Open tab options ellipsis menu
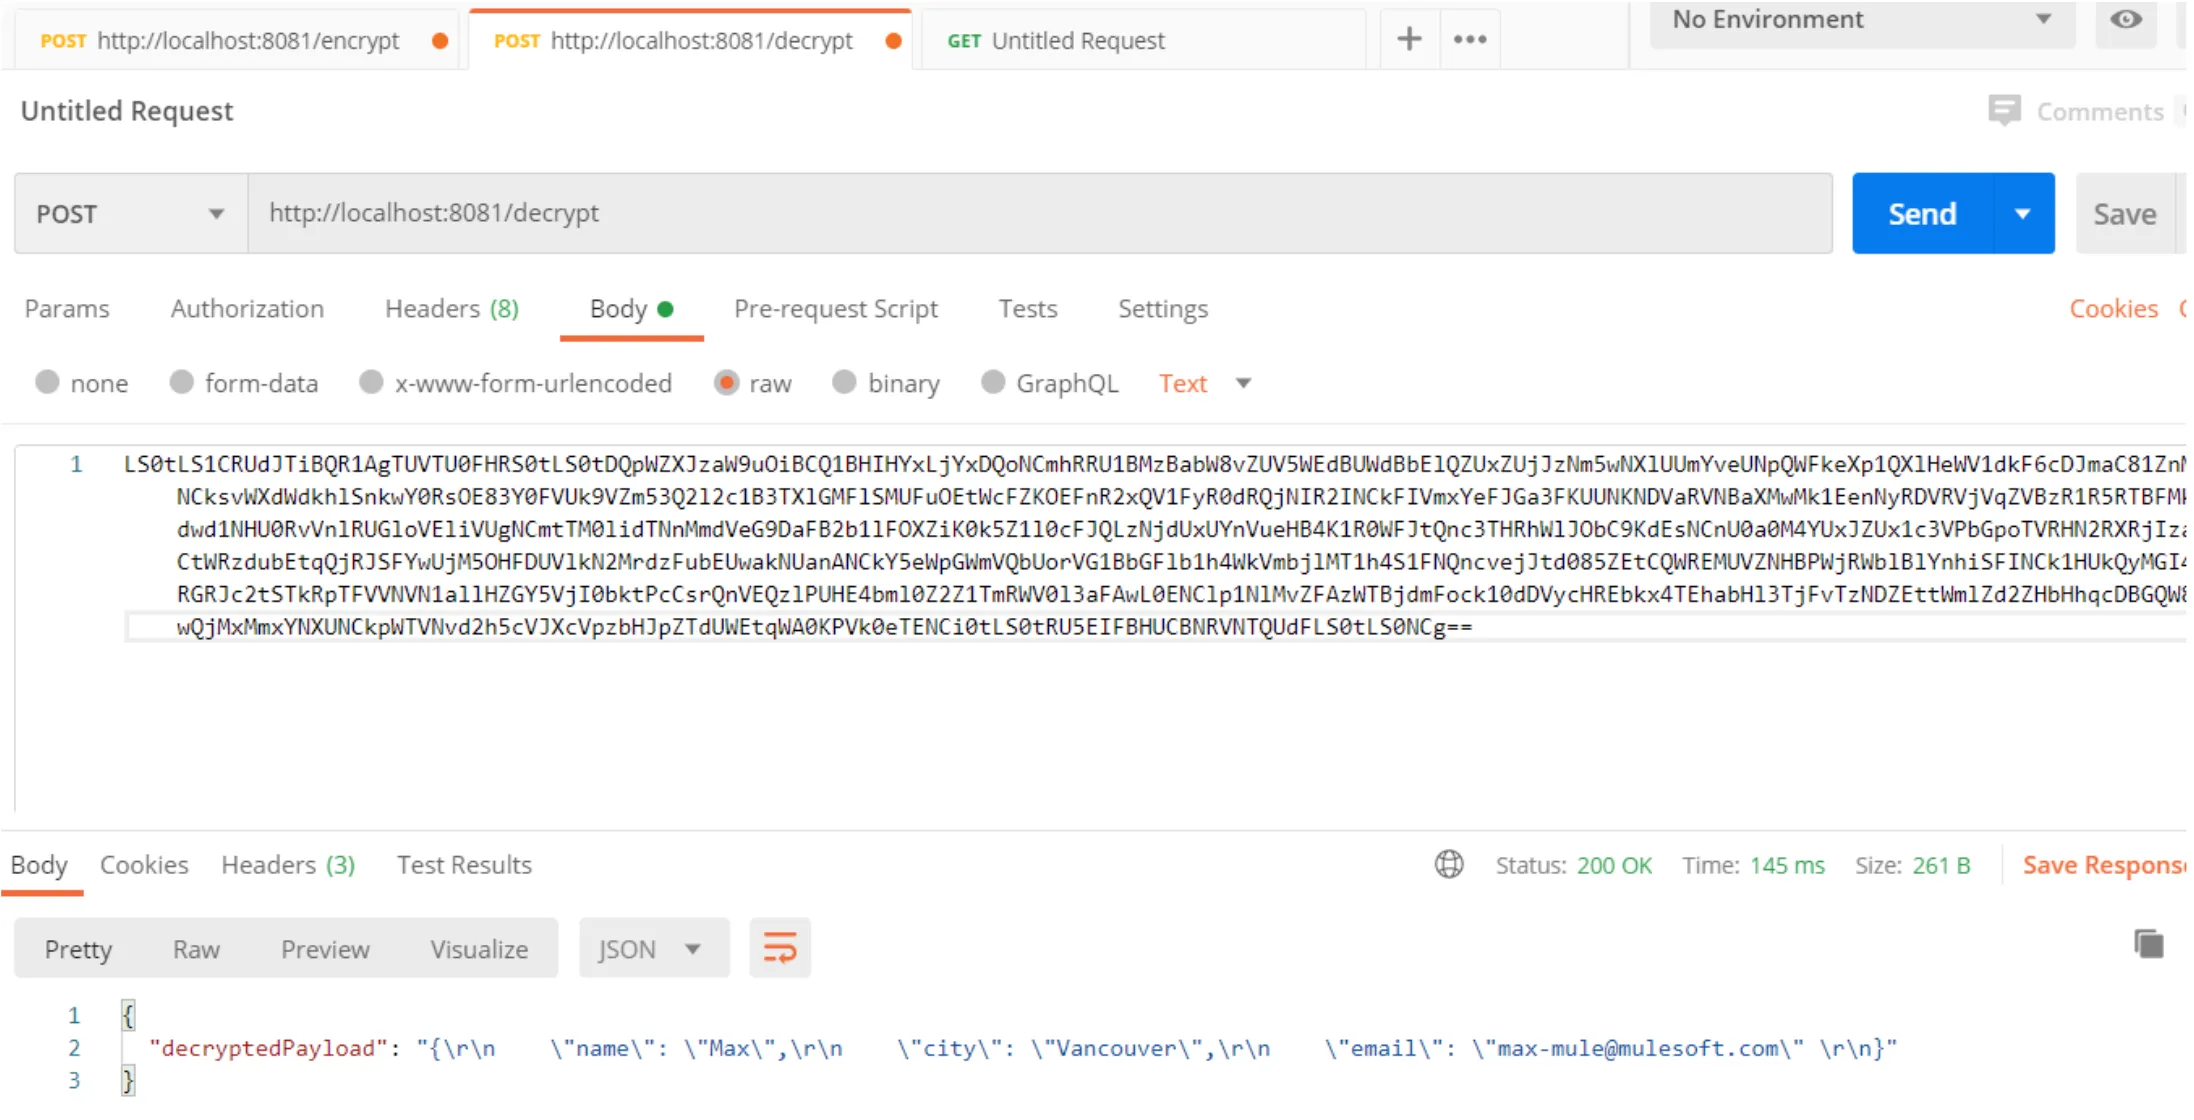The width and height of the screenshot is (2194, 1120). pyautogui.click(x=1470, y=39)
